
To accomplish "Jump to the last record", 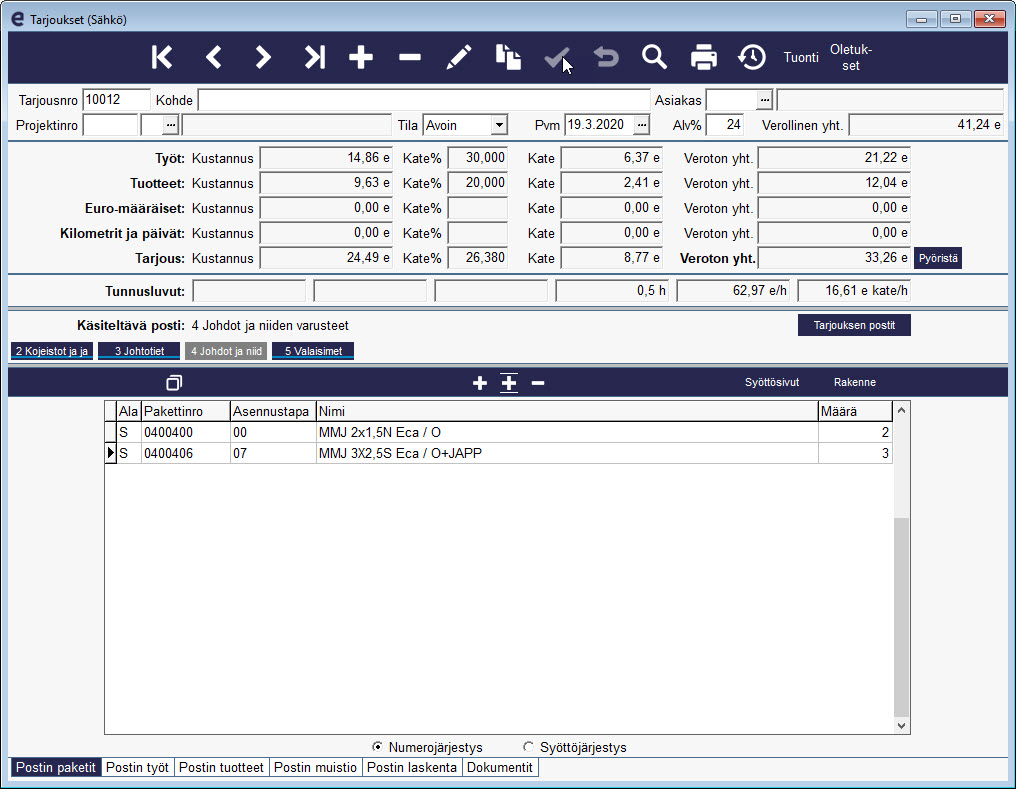I will (x=314, y=58).
